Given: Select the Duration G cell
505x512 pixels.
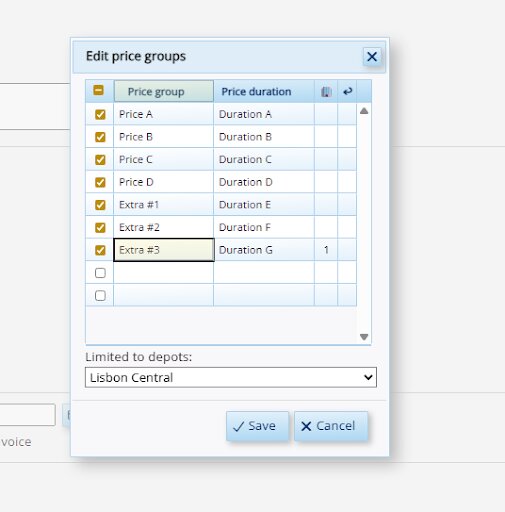Looking at the screenshot, I should click(x=264, y=250).
